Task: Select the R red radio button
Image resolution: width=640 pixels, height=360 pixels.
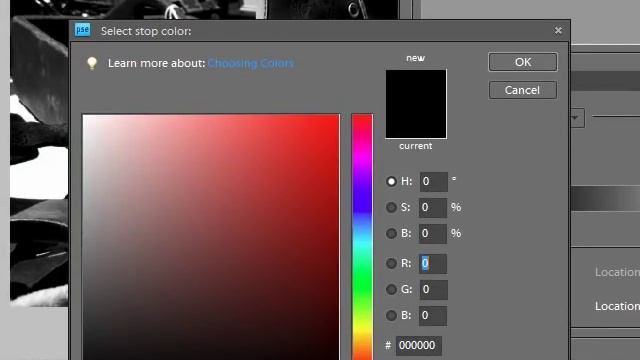Action: tap(391, 263)
